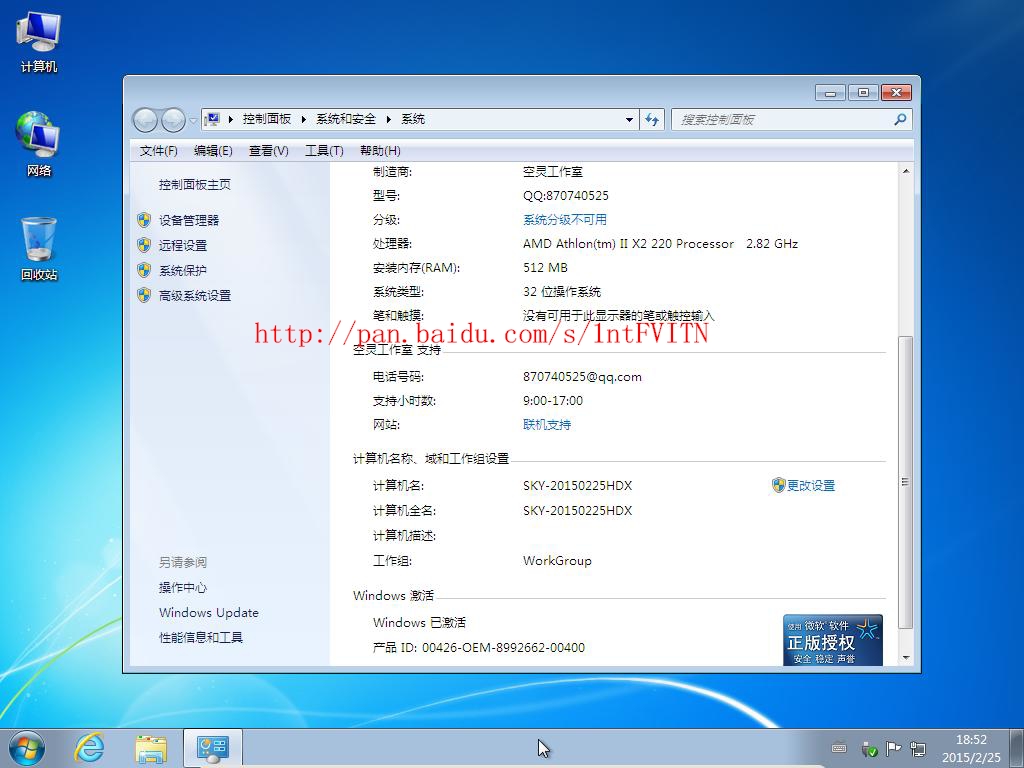Open 远程设置 link

click(x=183, y=246)
